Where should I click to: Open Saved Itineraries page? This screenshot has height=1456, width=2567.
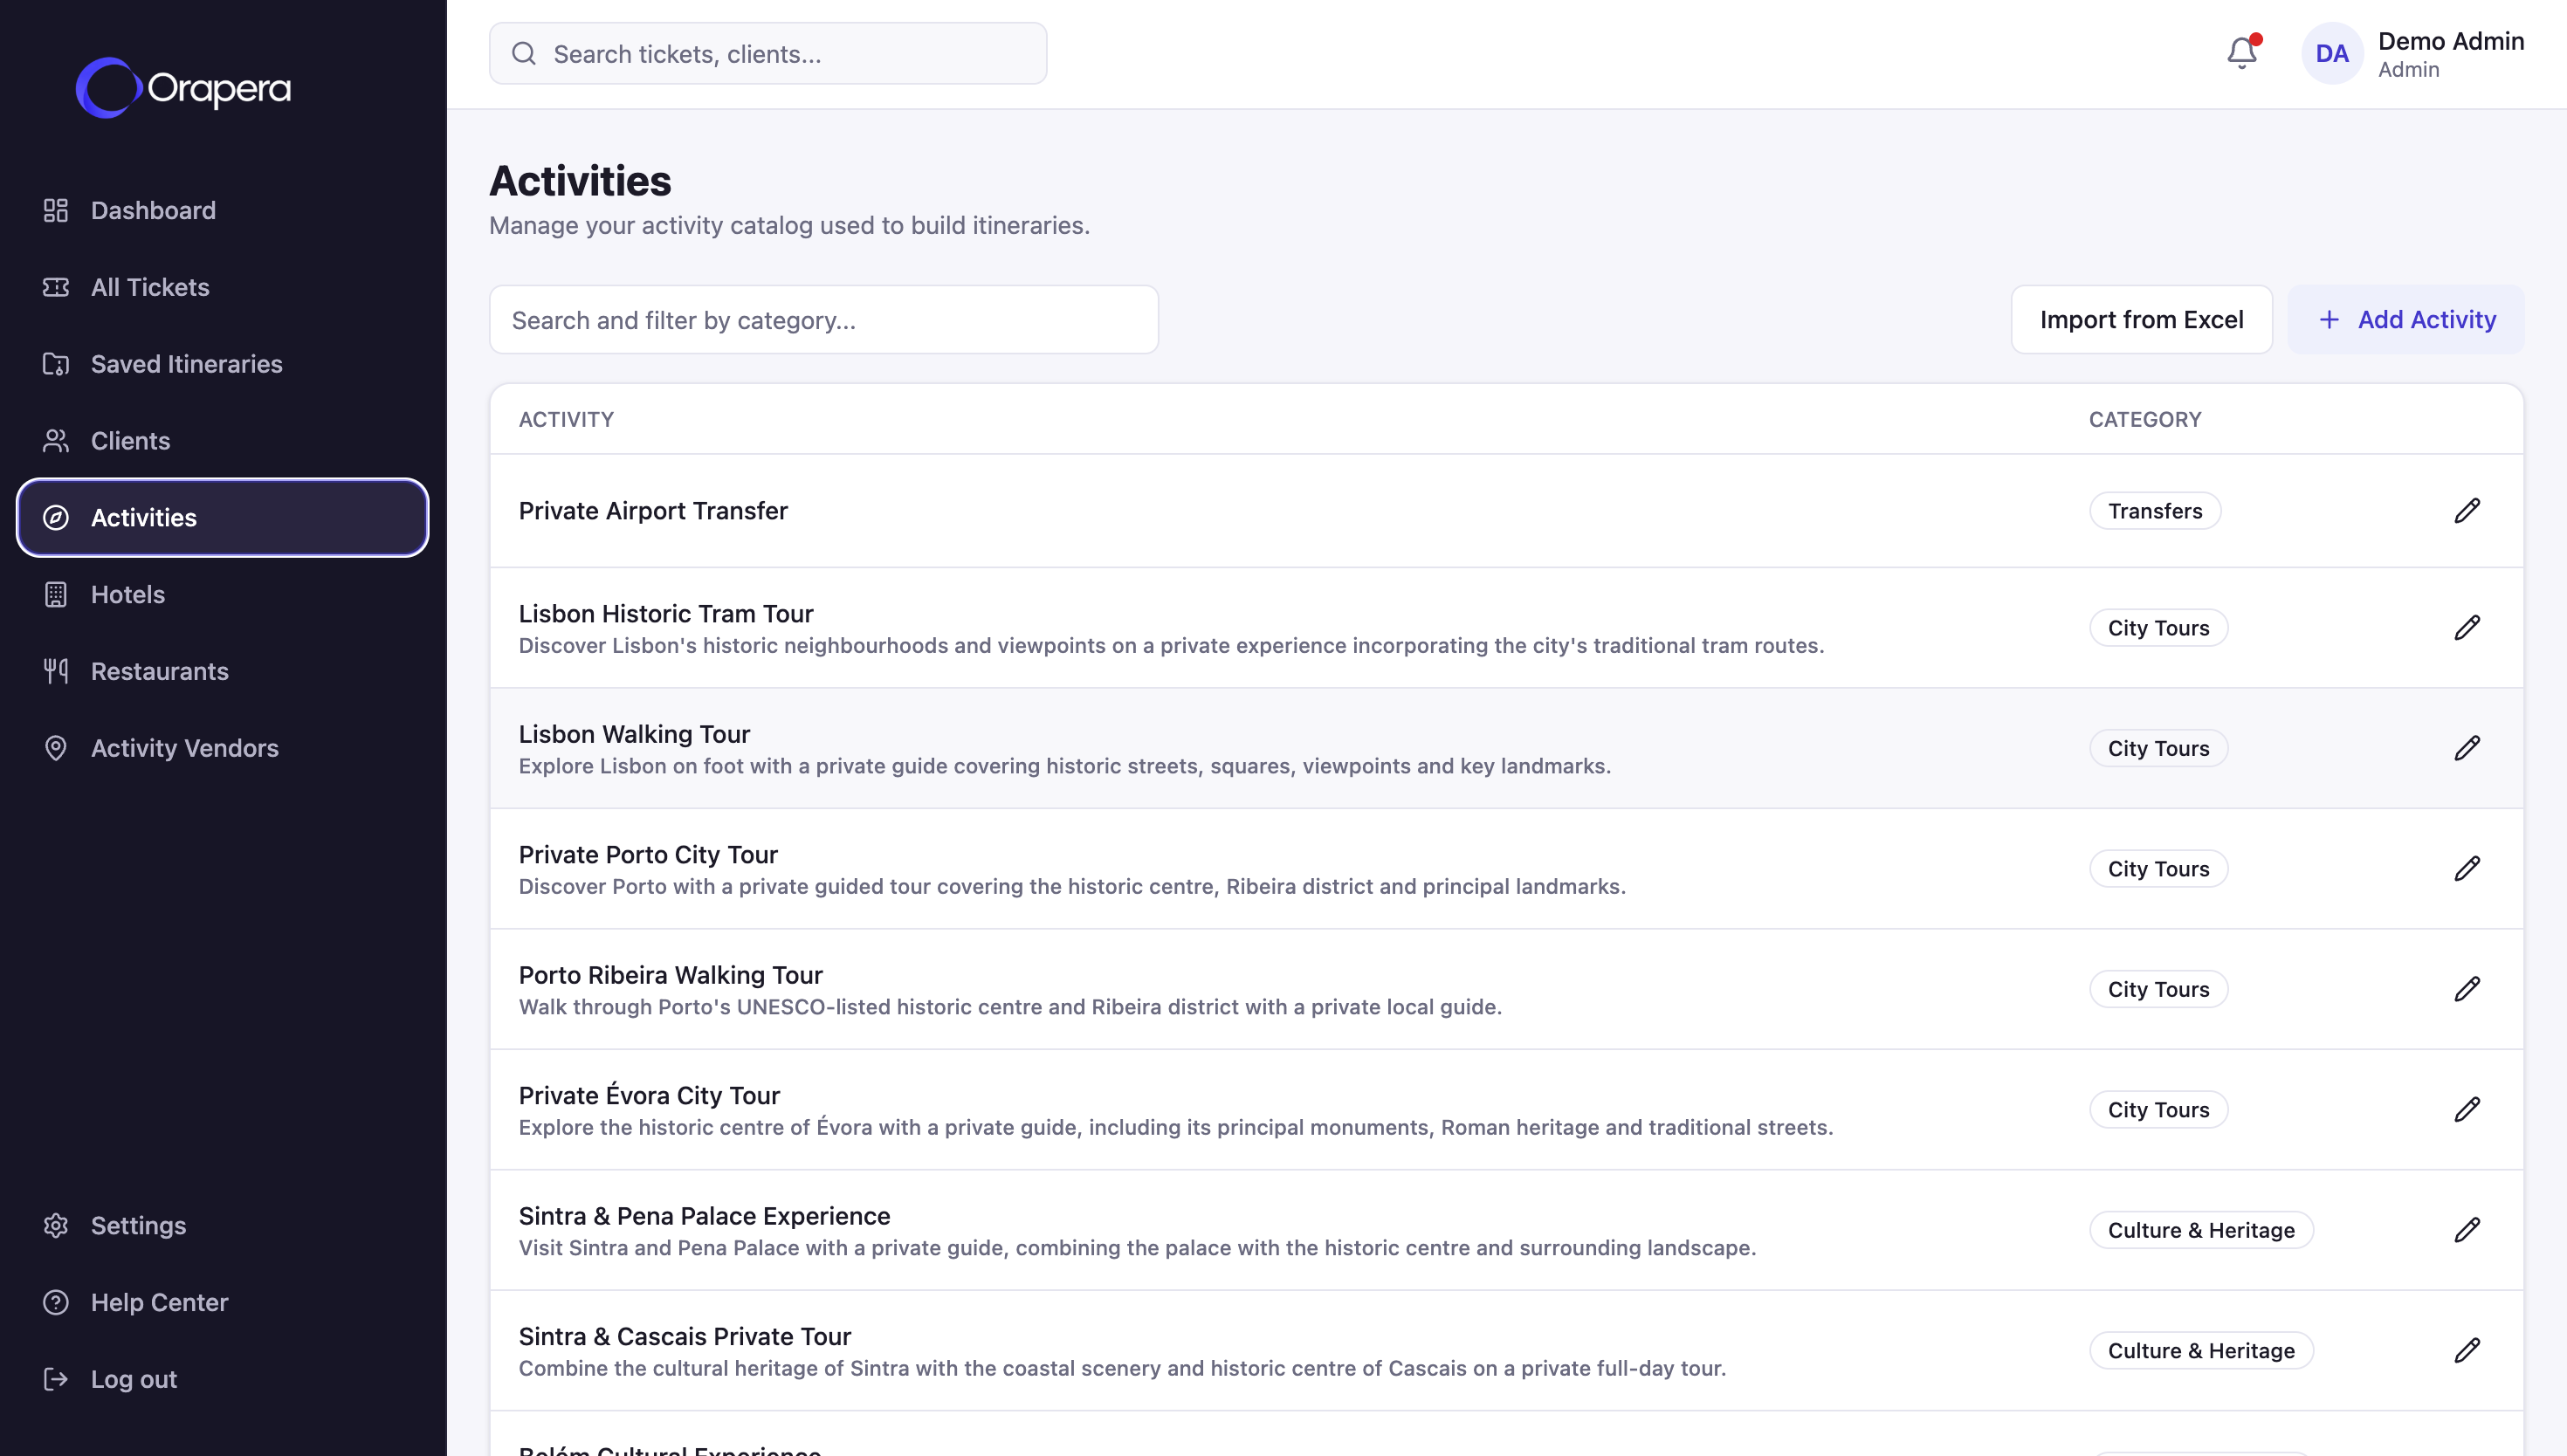223,364
